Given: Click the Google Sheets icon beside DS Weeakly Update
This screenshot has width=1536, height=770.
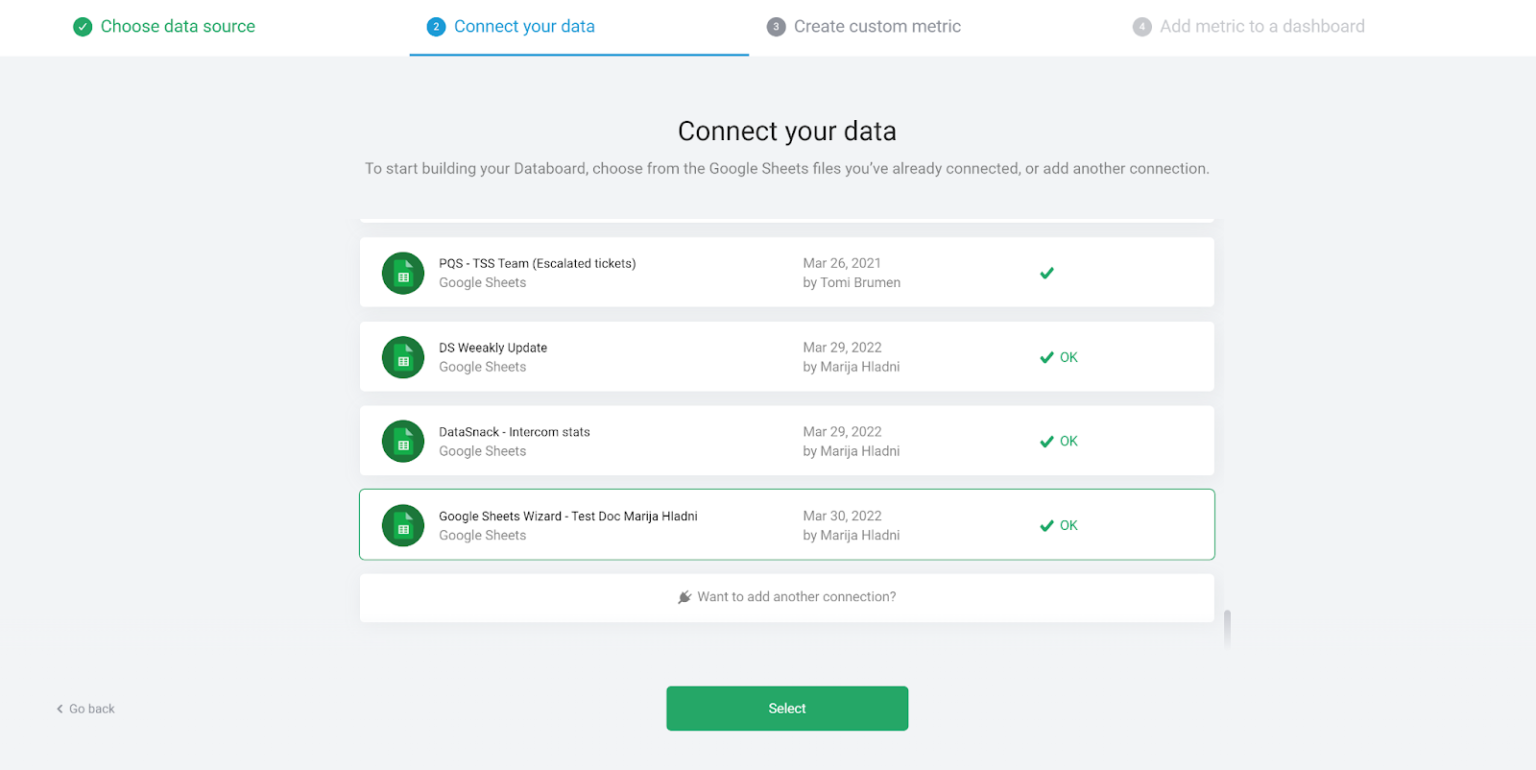Looking at the screenshot, I should (x=403, y=356).
